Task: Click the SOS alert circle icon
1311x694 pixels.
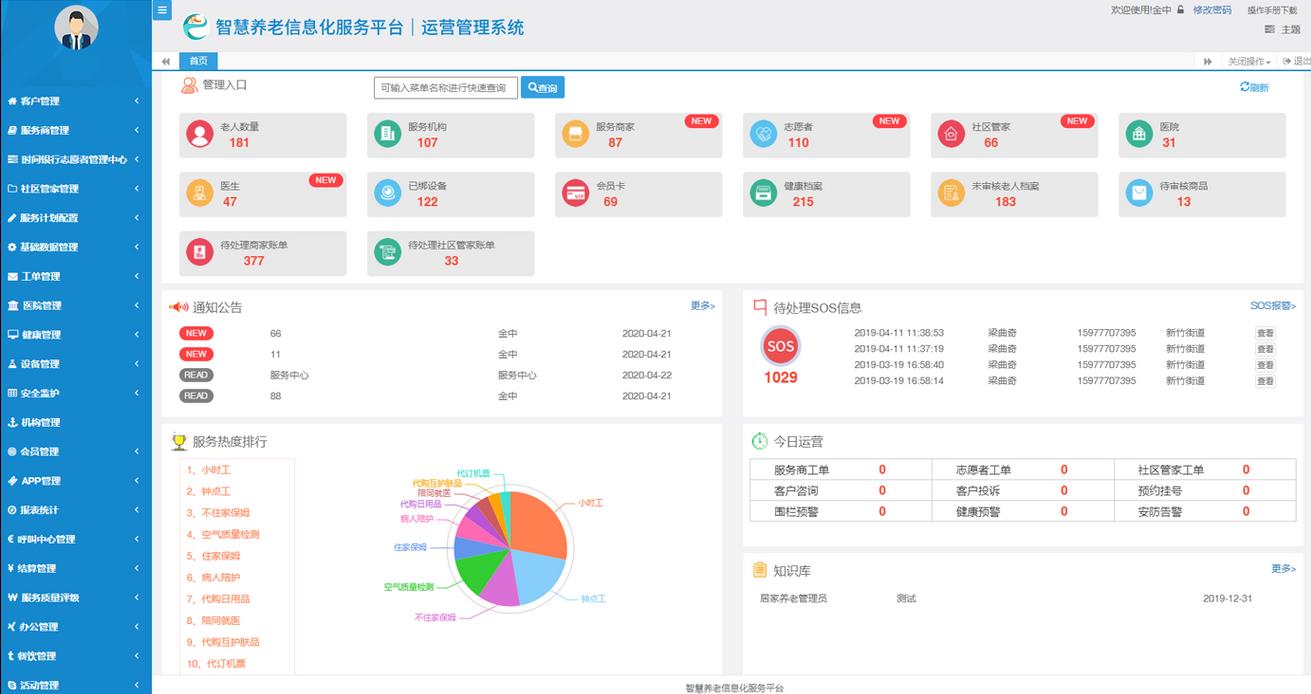Action: pyautogui.click(x=780, y=347)
